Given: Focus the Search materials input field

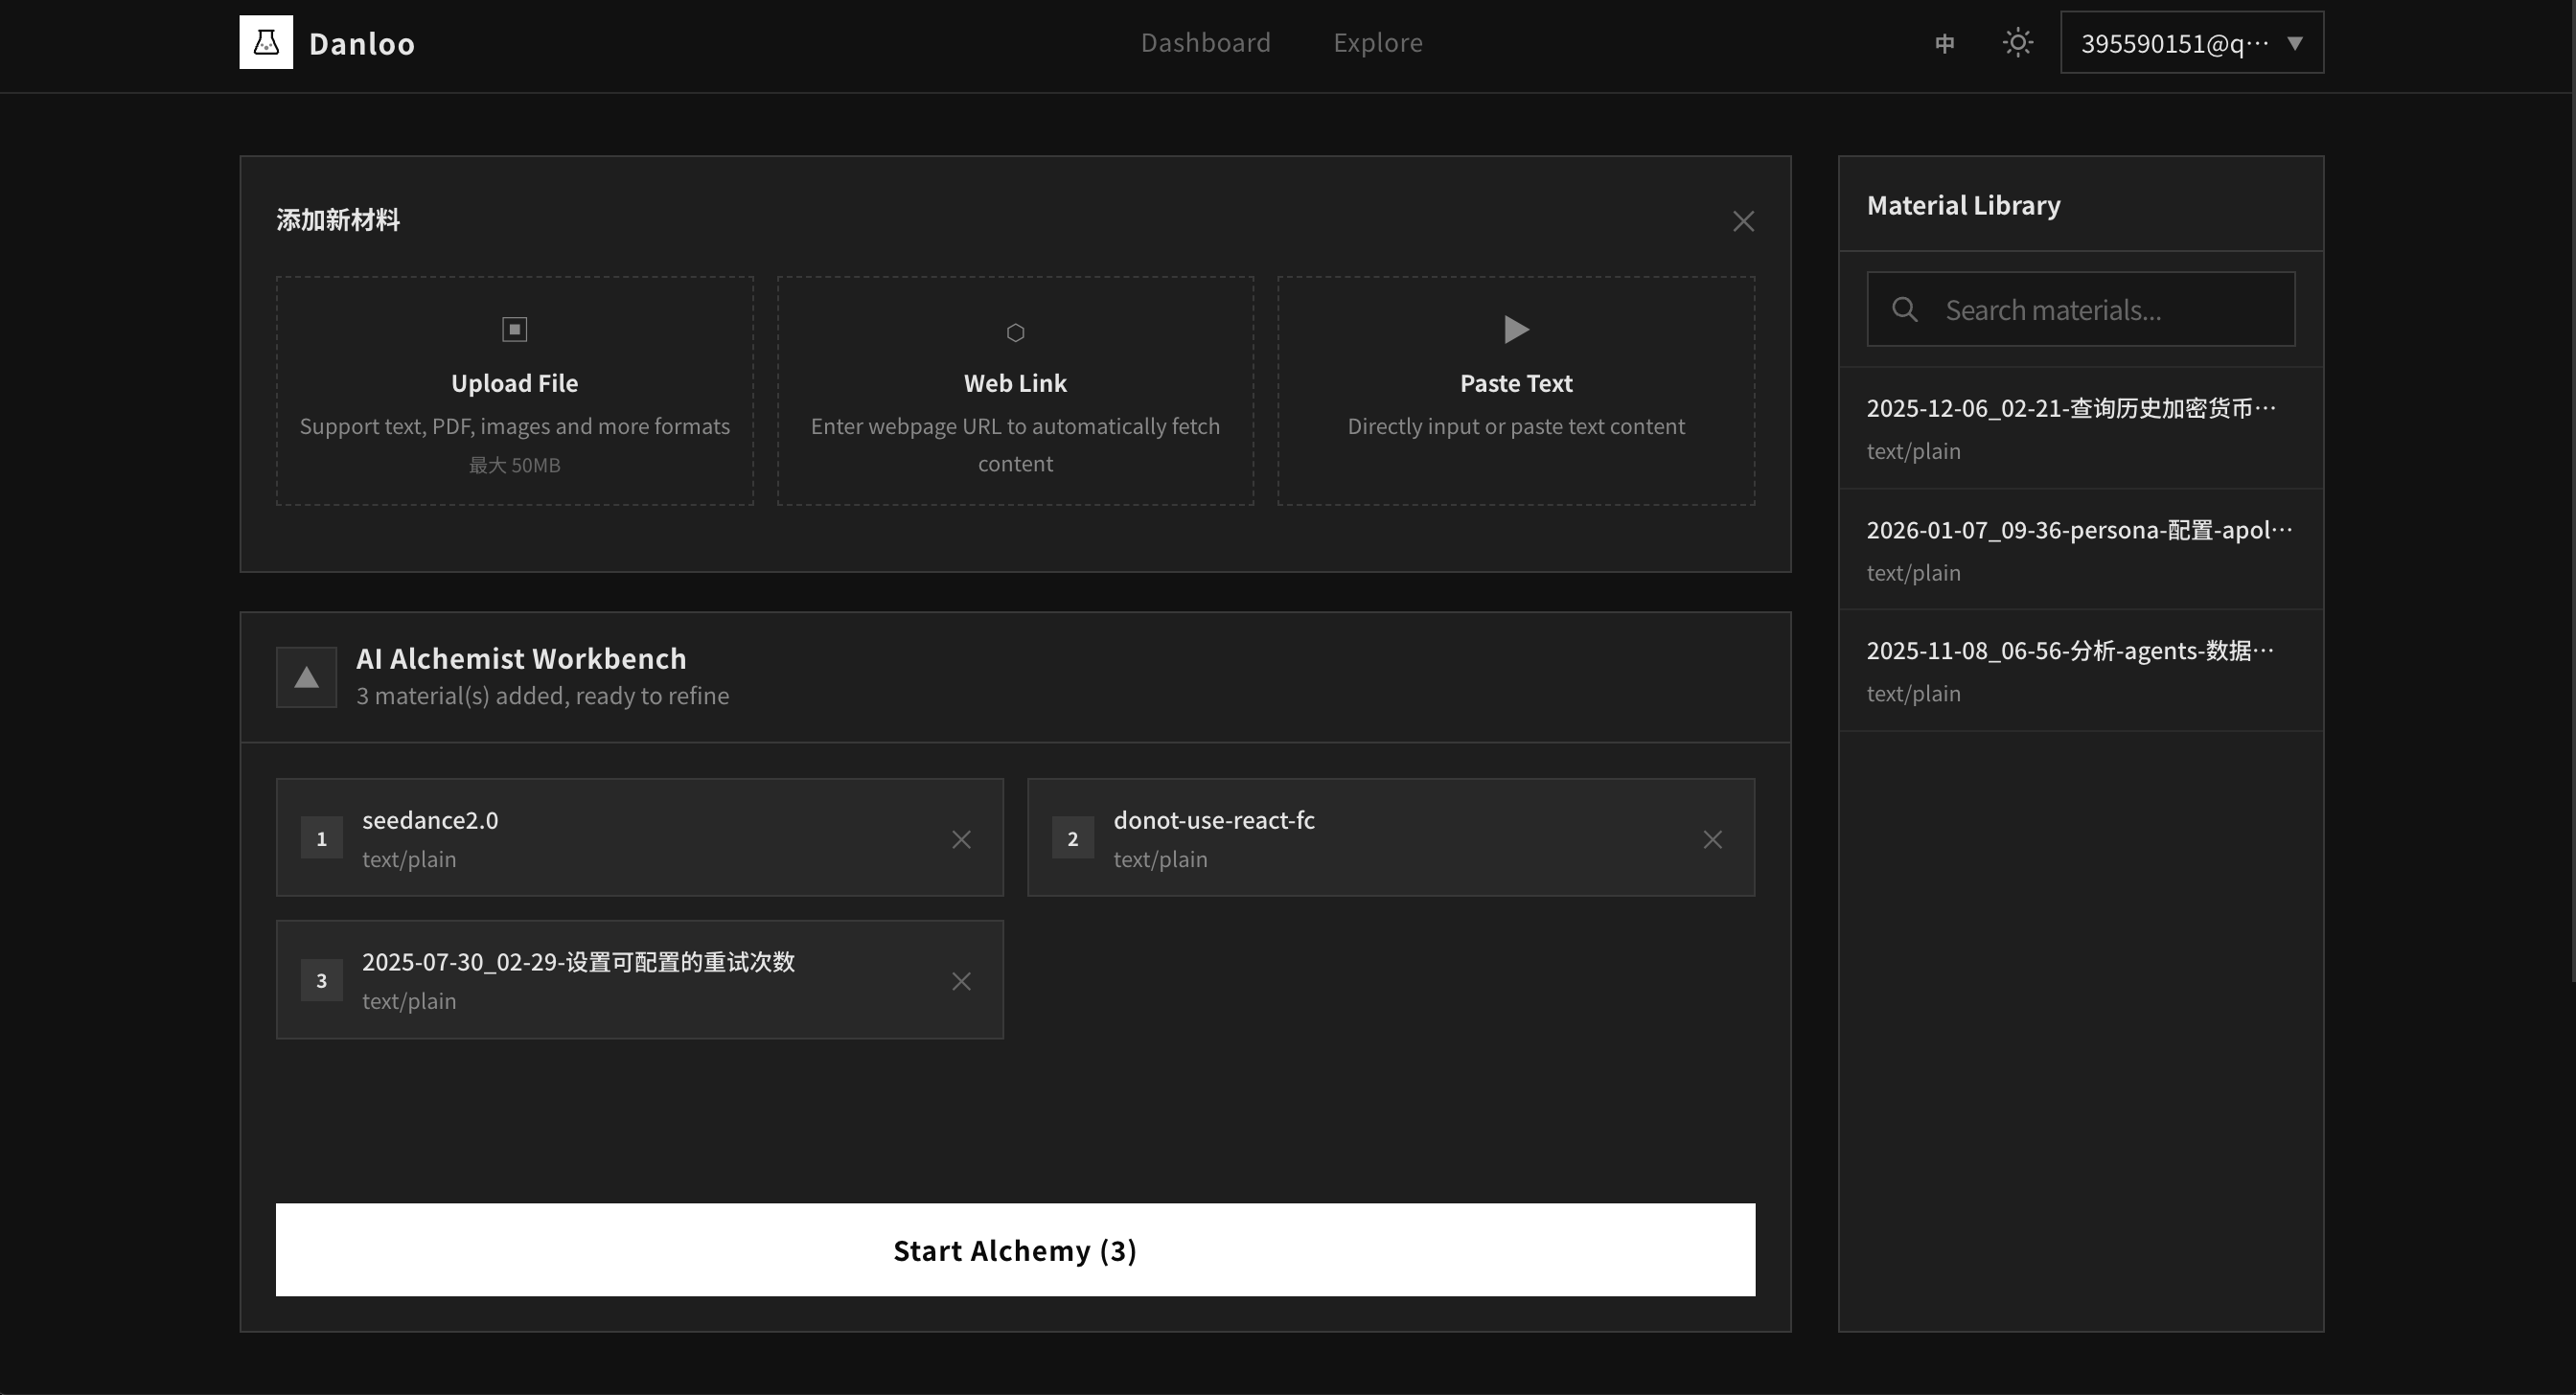Looking at the screenshot, I should click(2110, 310).
